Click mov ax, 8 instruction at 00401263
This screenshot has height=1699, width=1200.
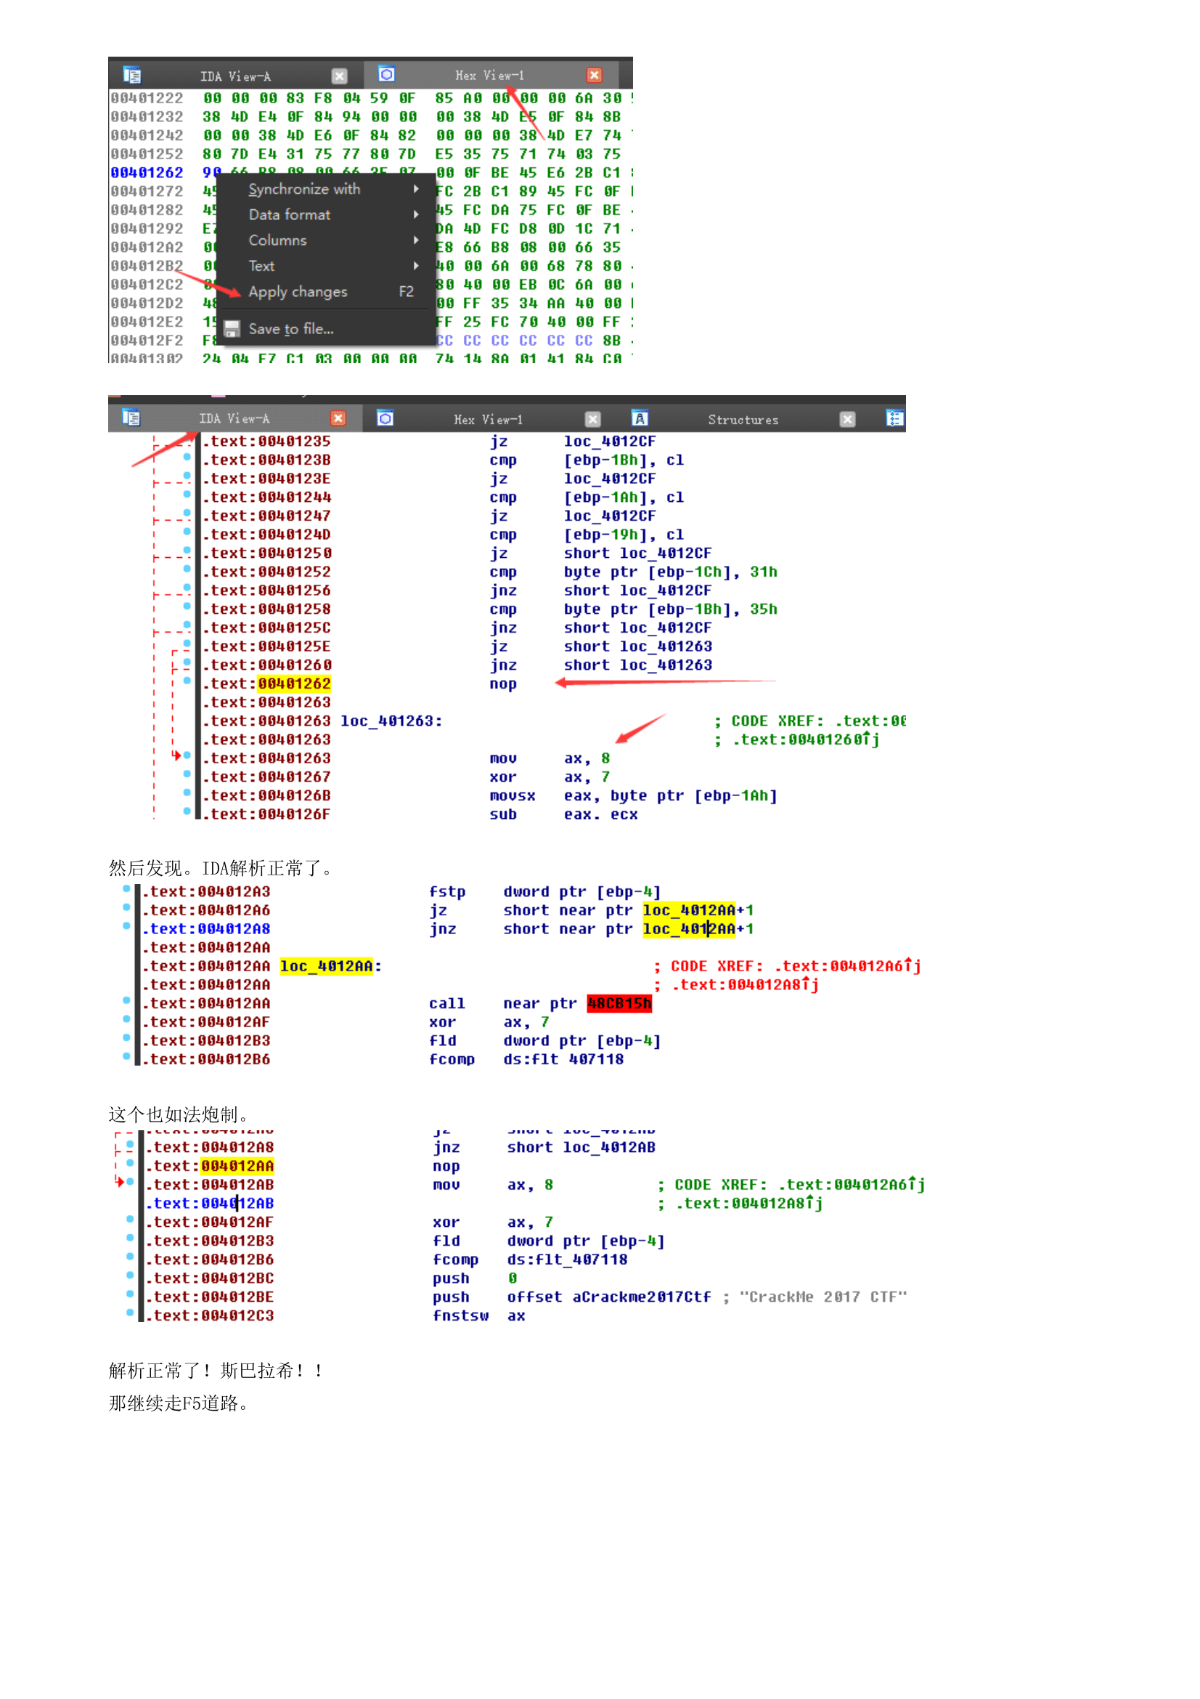click(550, 759)
